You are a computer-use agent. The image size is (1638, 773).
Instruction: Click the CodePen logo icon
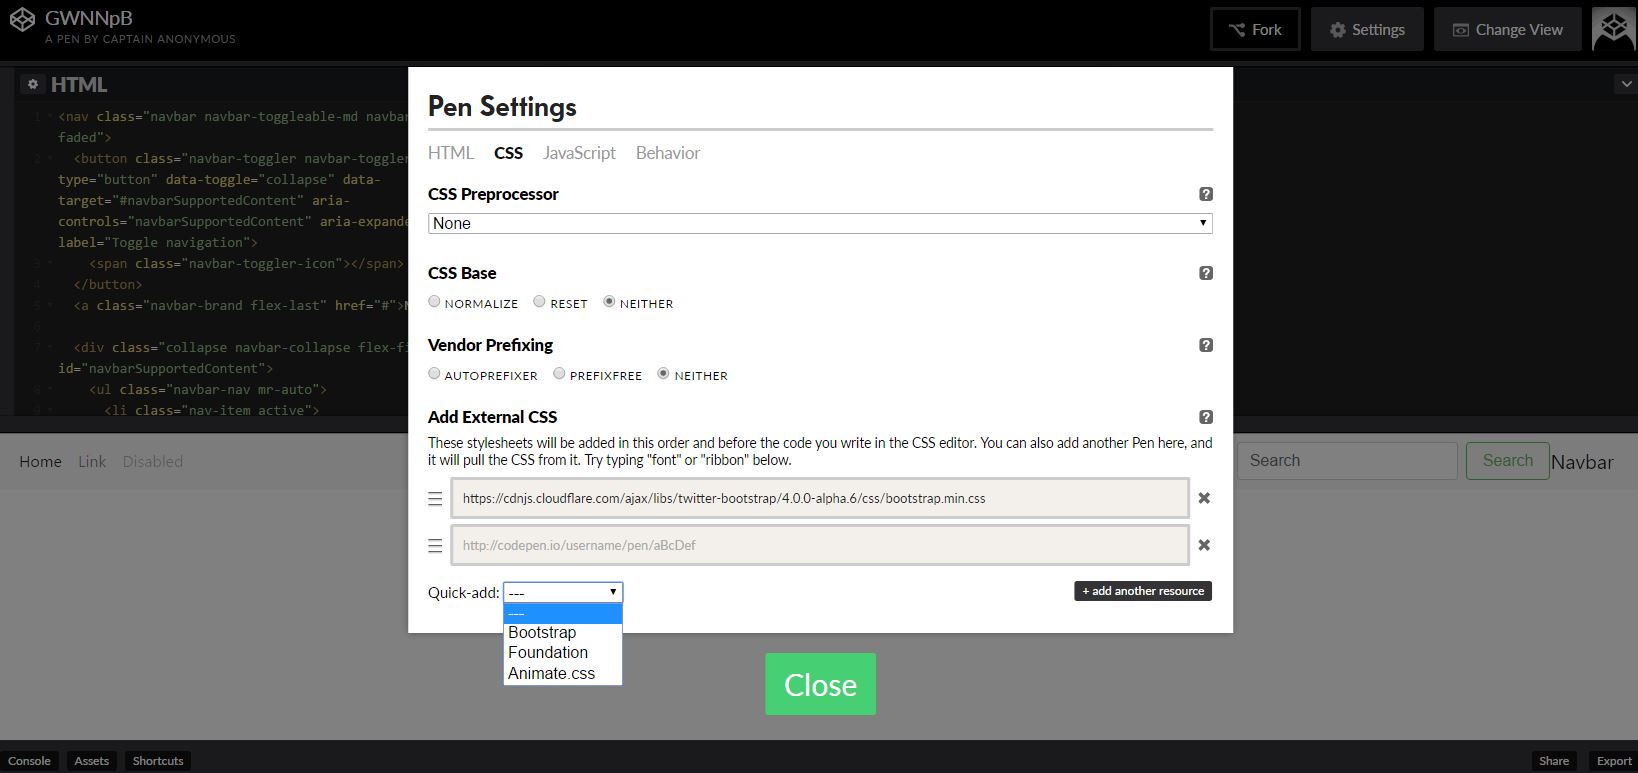22,19
